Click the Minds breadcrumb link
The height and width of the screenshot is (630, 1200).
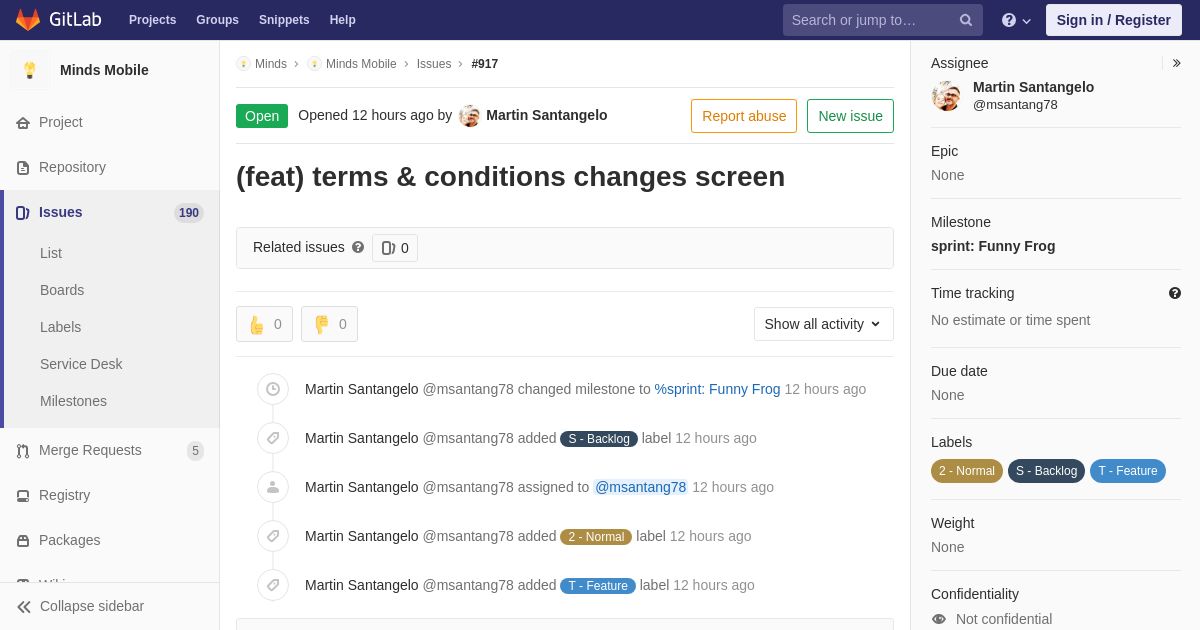[271, 64]
